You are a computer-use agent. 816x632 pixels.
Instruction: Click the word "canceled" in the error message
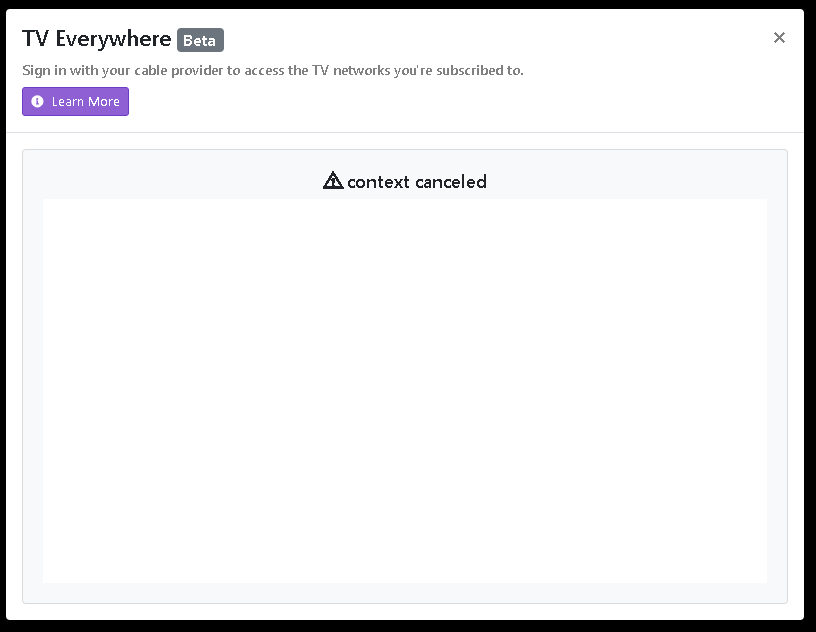tap(451, 182)
